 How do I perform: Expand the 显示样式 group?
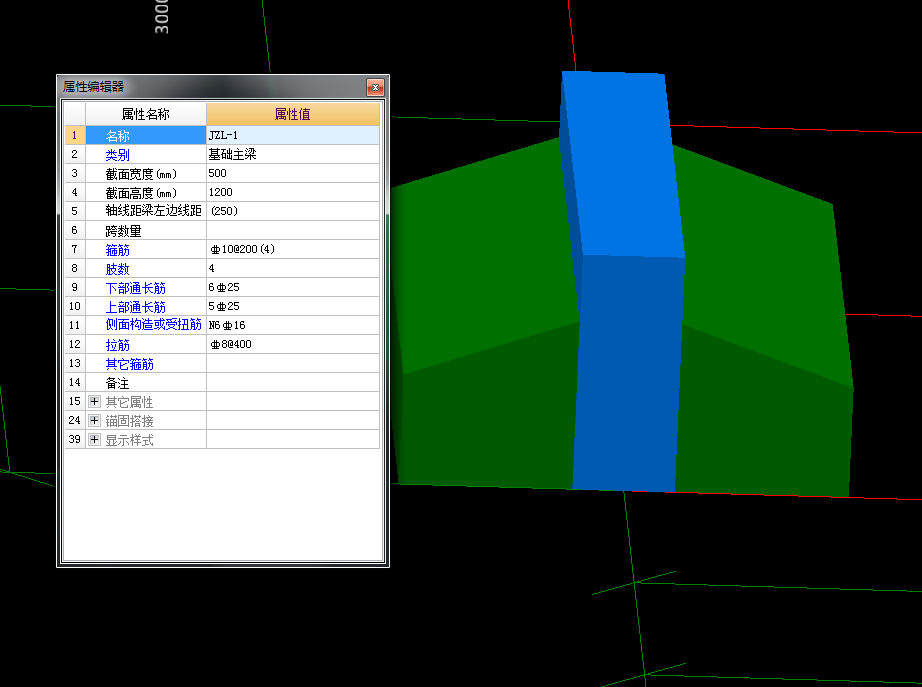point(94,439)
